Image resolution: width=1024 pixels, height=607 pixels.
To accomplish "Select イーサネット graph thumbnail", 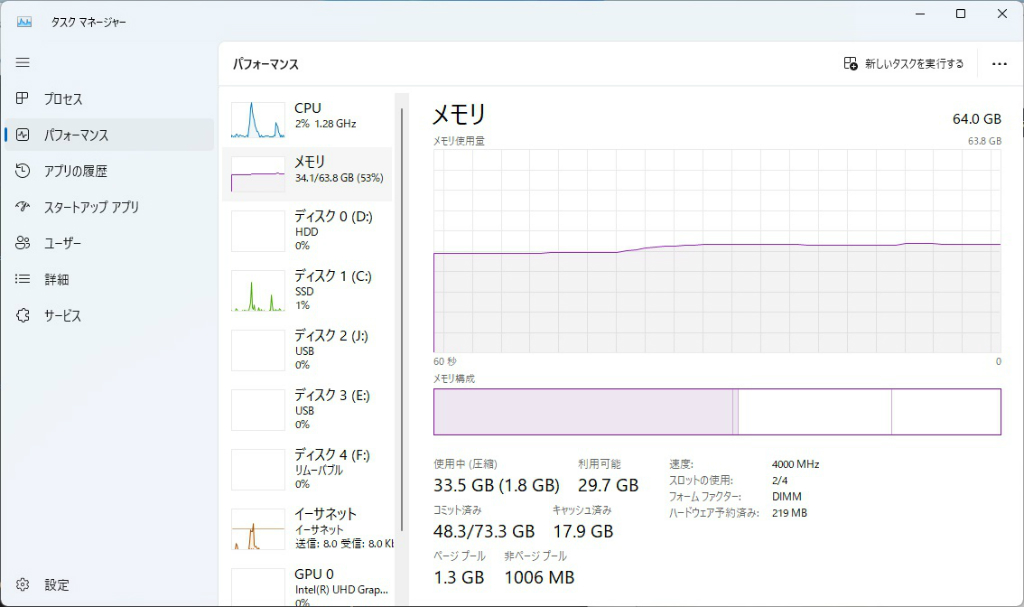I will click(258, 529).
